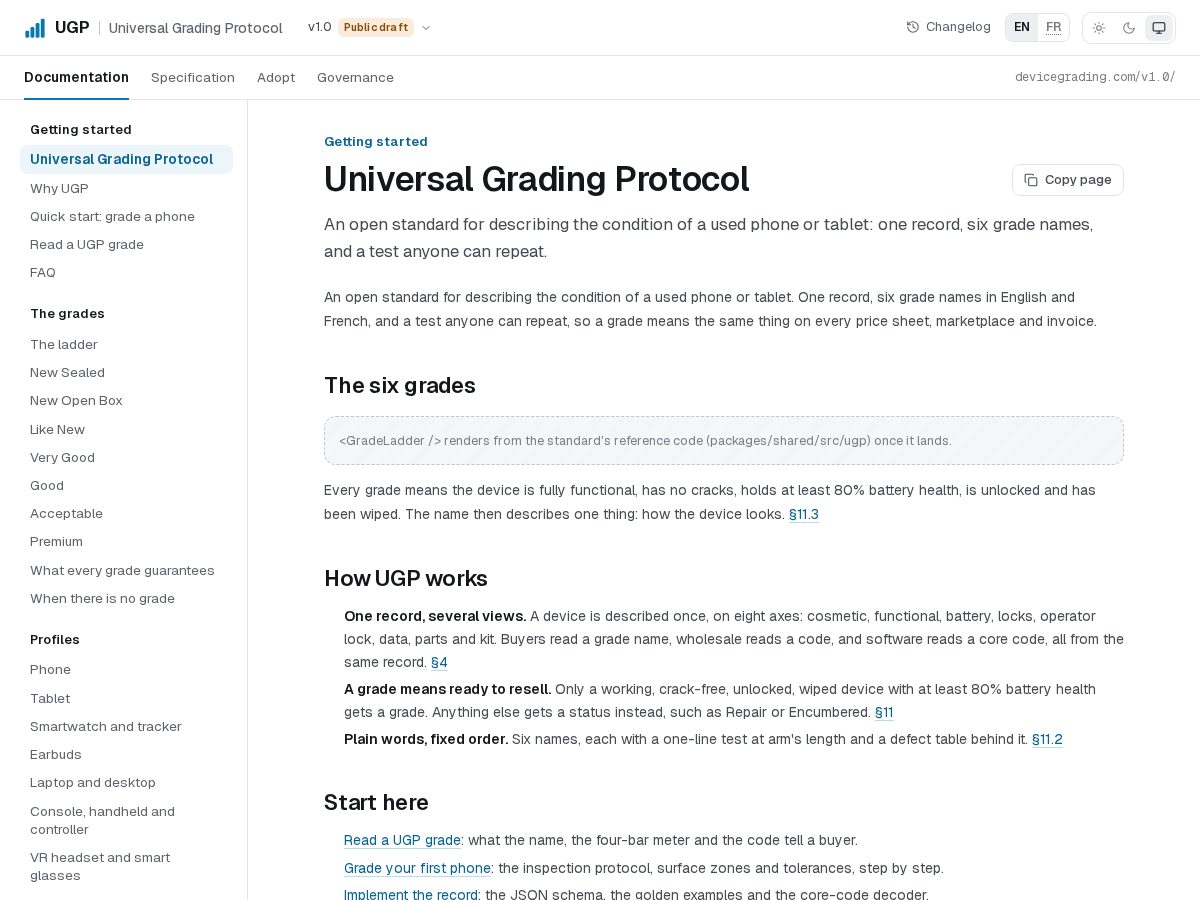This screenshot has width=1200, height=900.
Task: Switch to light theme sun icon
Action: click(1099, 28)
